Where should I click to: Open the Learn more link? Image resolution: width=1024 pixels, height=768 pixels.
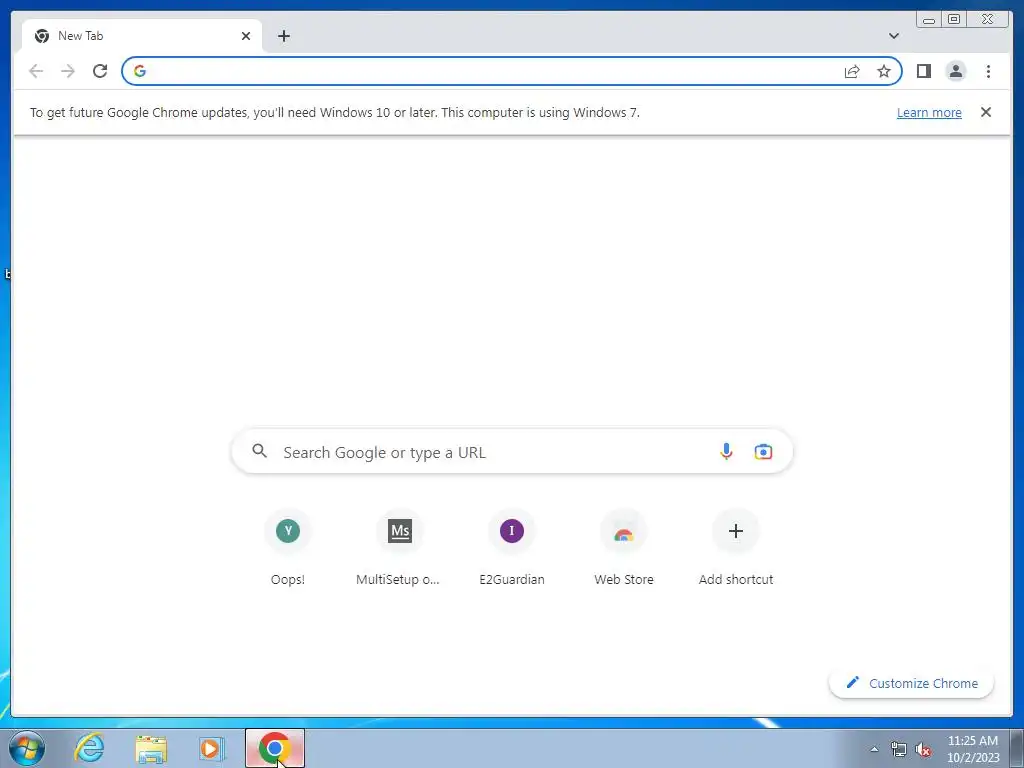[x=929, y=112]
